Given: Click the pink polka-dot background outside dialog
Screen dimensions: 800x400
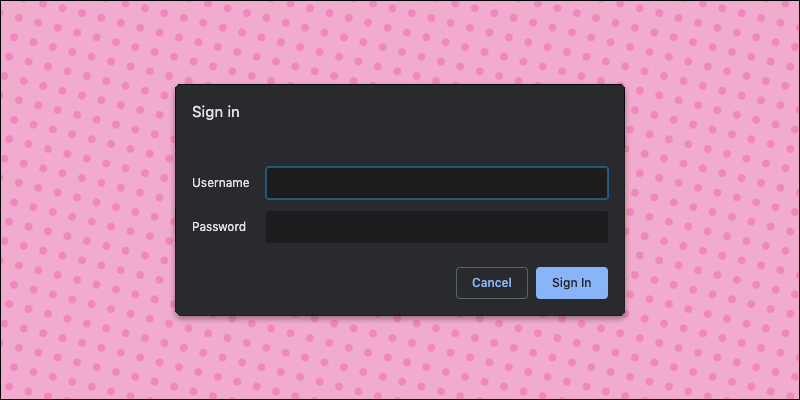Looking at the screenshot, I should (87, 204).
